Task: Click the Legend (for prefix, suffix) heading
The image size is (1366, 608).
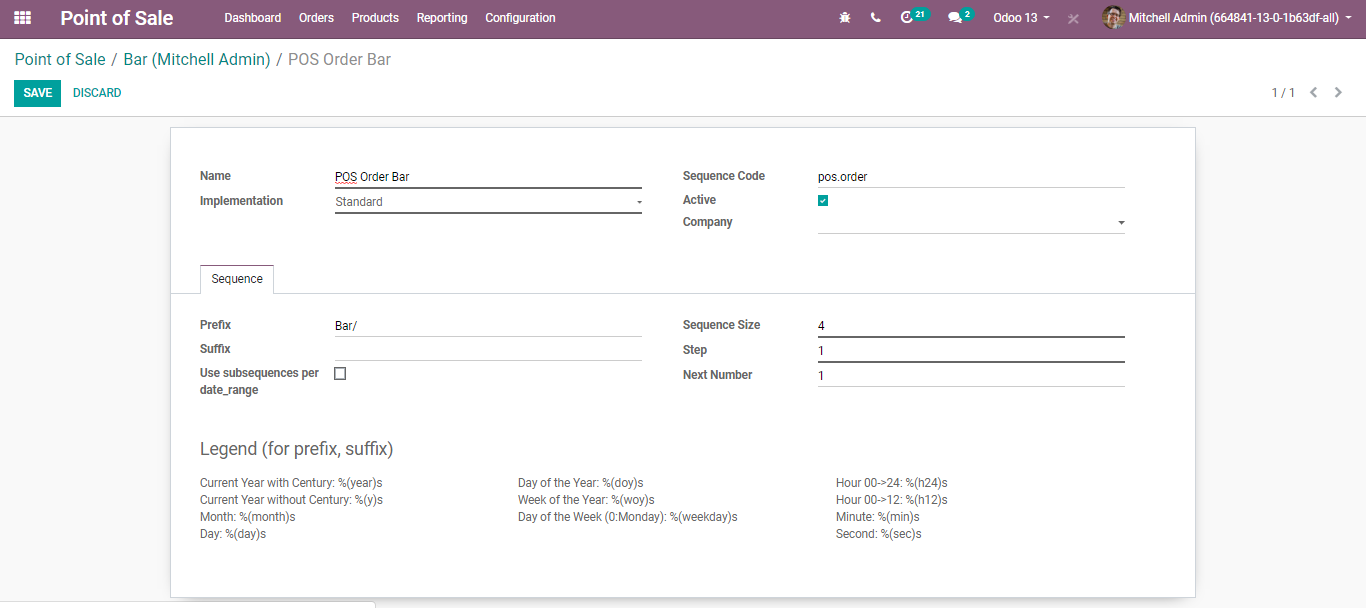Action: (x=296, y=449)
